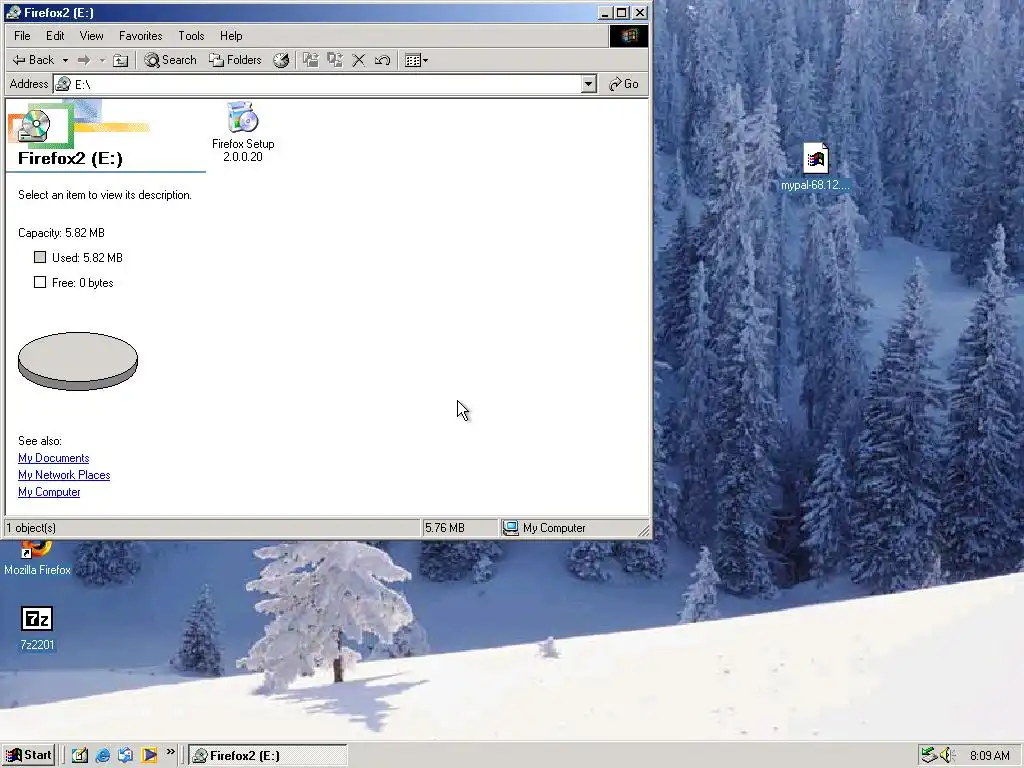
Task: Launch Outlook Express from quick launch
Action: click(x=125, y=755)
